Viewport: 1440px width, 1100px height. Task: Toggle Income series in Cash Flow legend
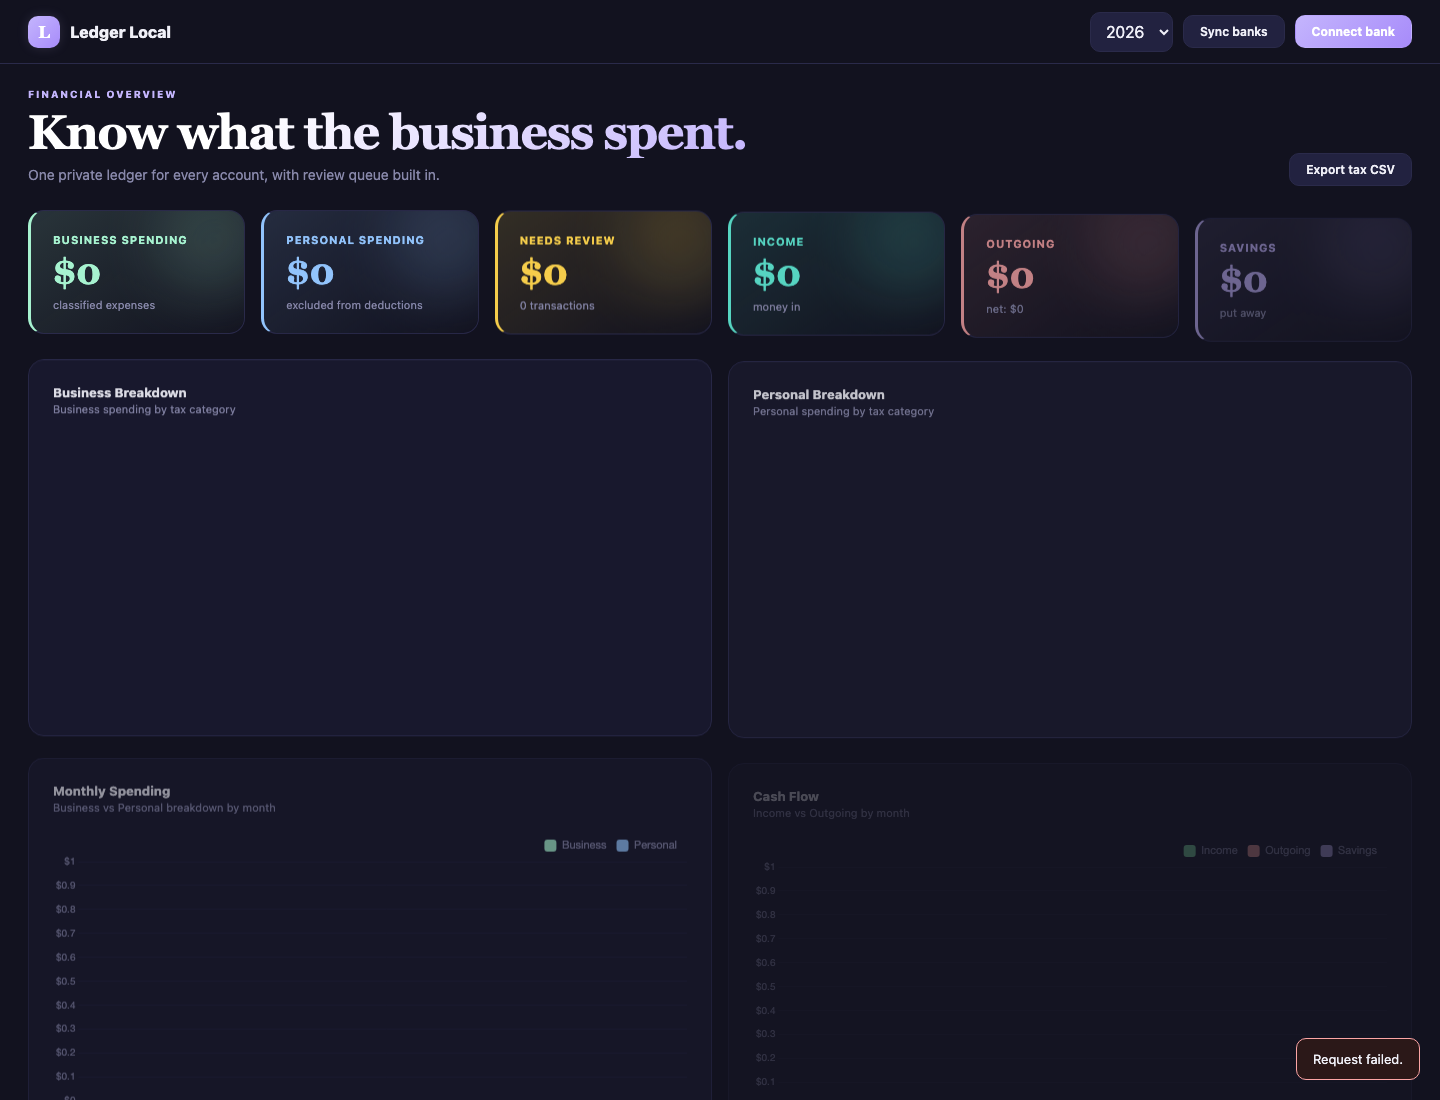point(1210,851)
